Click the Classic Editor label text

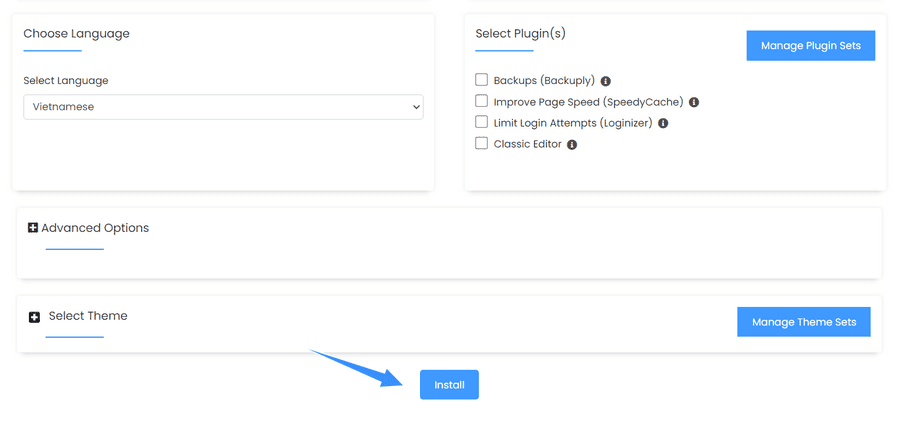[527, 144]
